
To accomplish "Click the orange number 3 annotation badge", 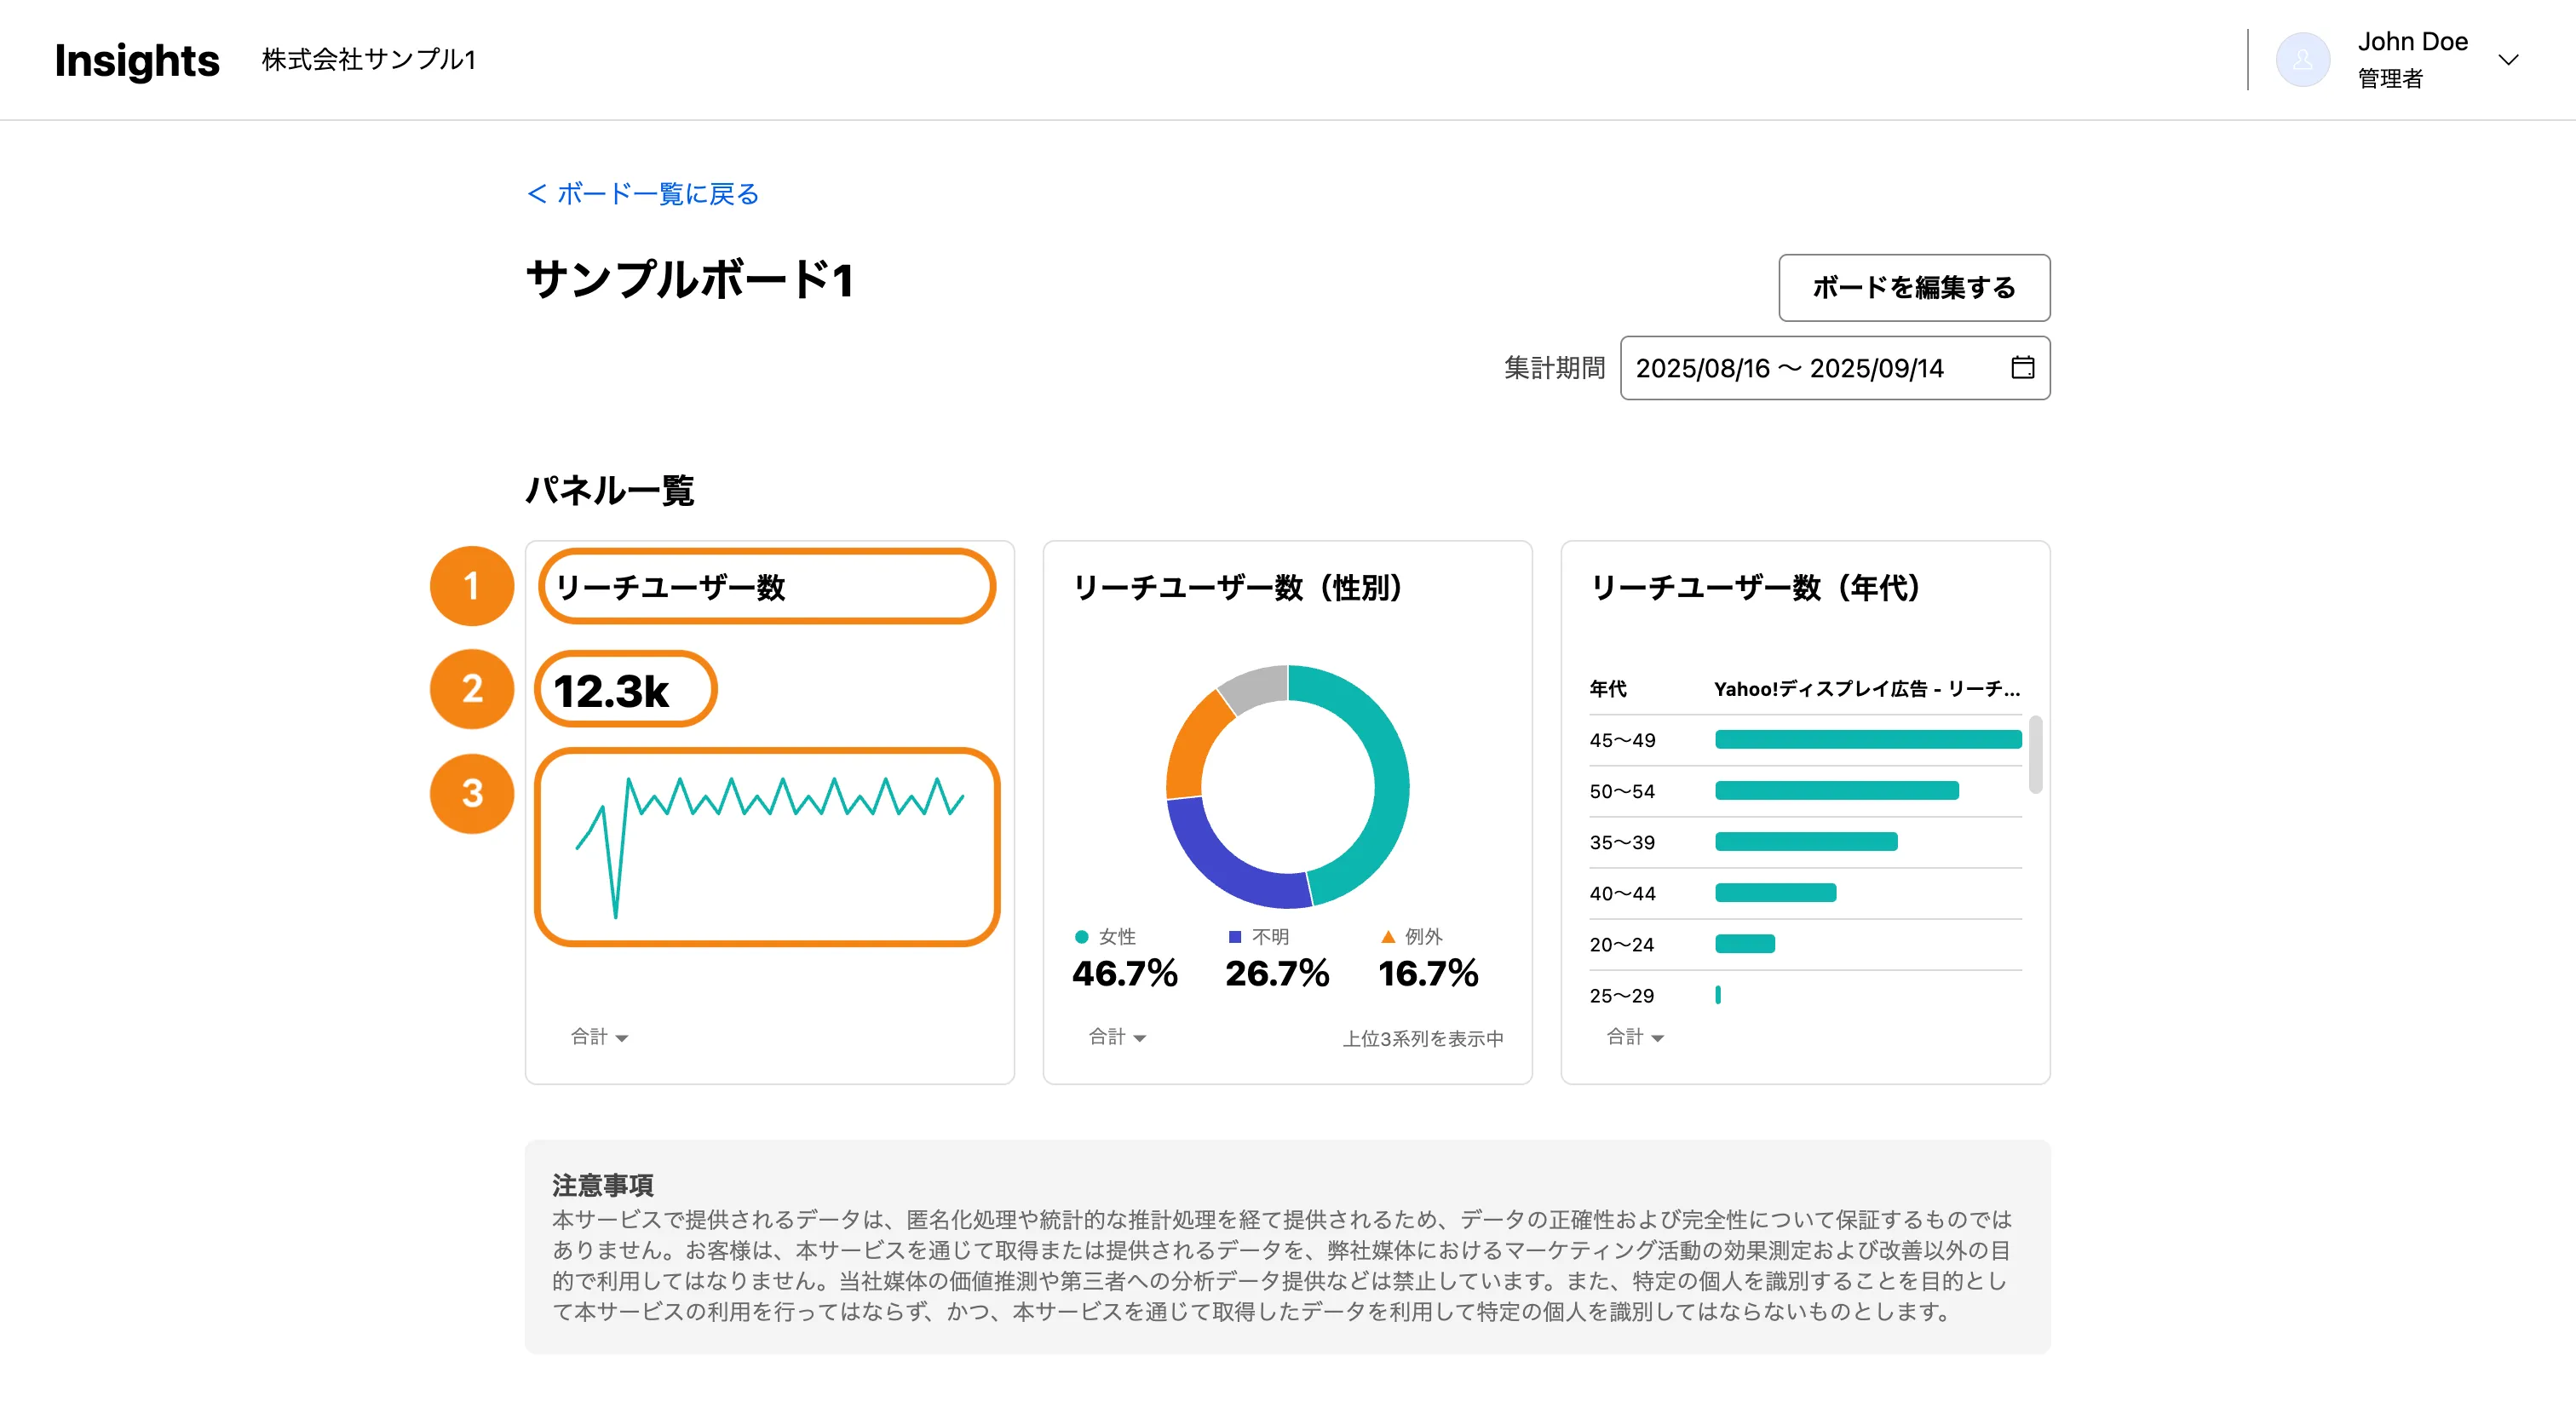I will (x=471, y=793).
